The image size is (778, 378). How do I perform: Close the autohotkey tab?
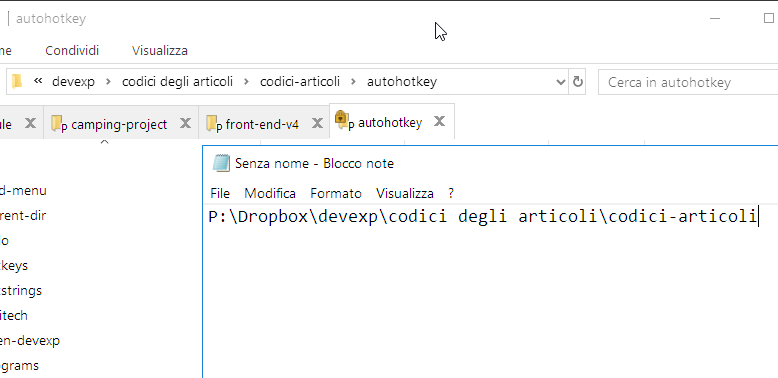439,121
